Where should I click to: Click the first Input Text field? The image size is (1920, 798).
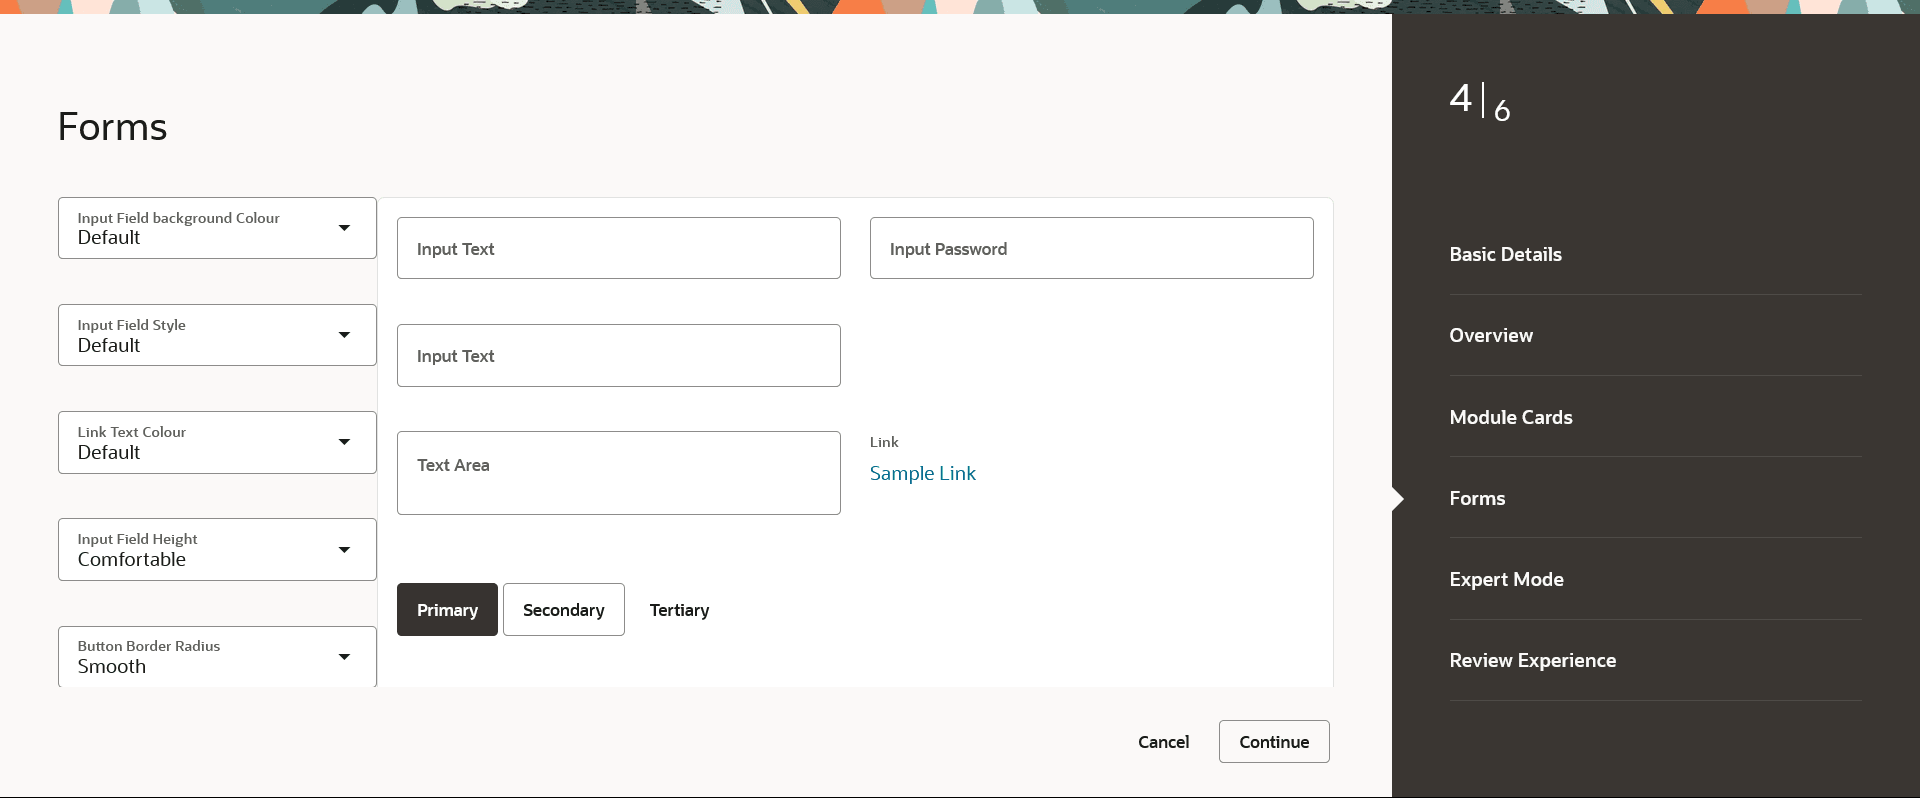click(618, 248)
